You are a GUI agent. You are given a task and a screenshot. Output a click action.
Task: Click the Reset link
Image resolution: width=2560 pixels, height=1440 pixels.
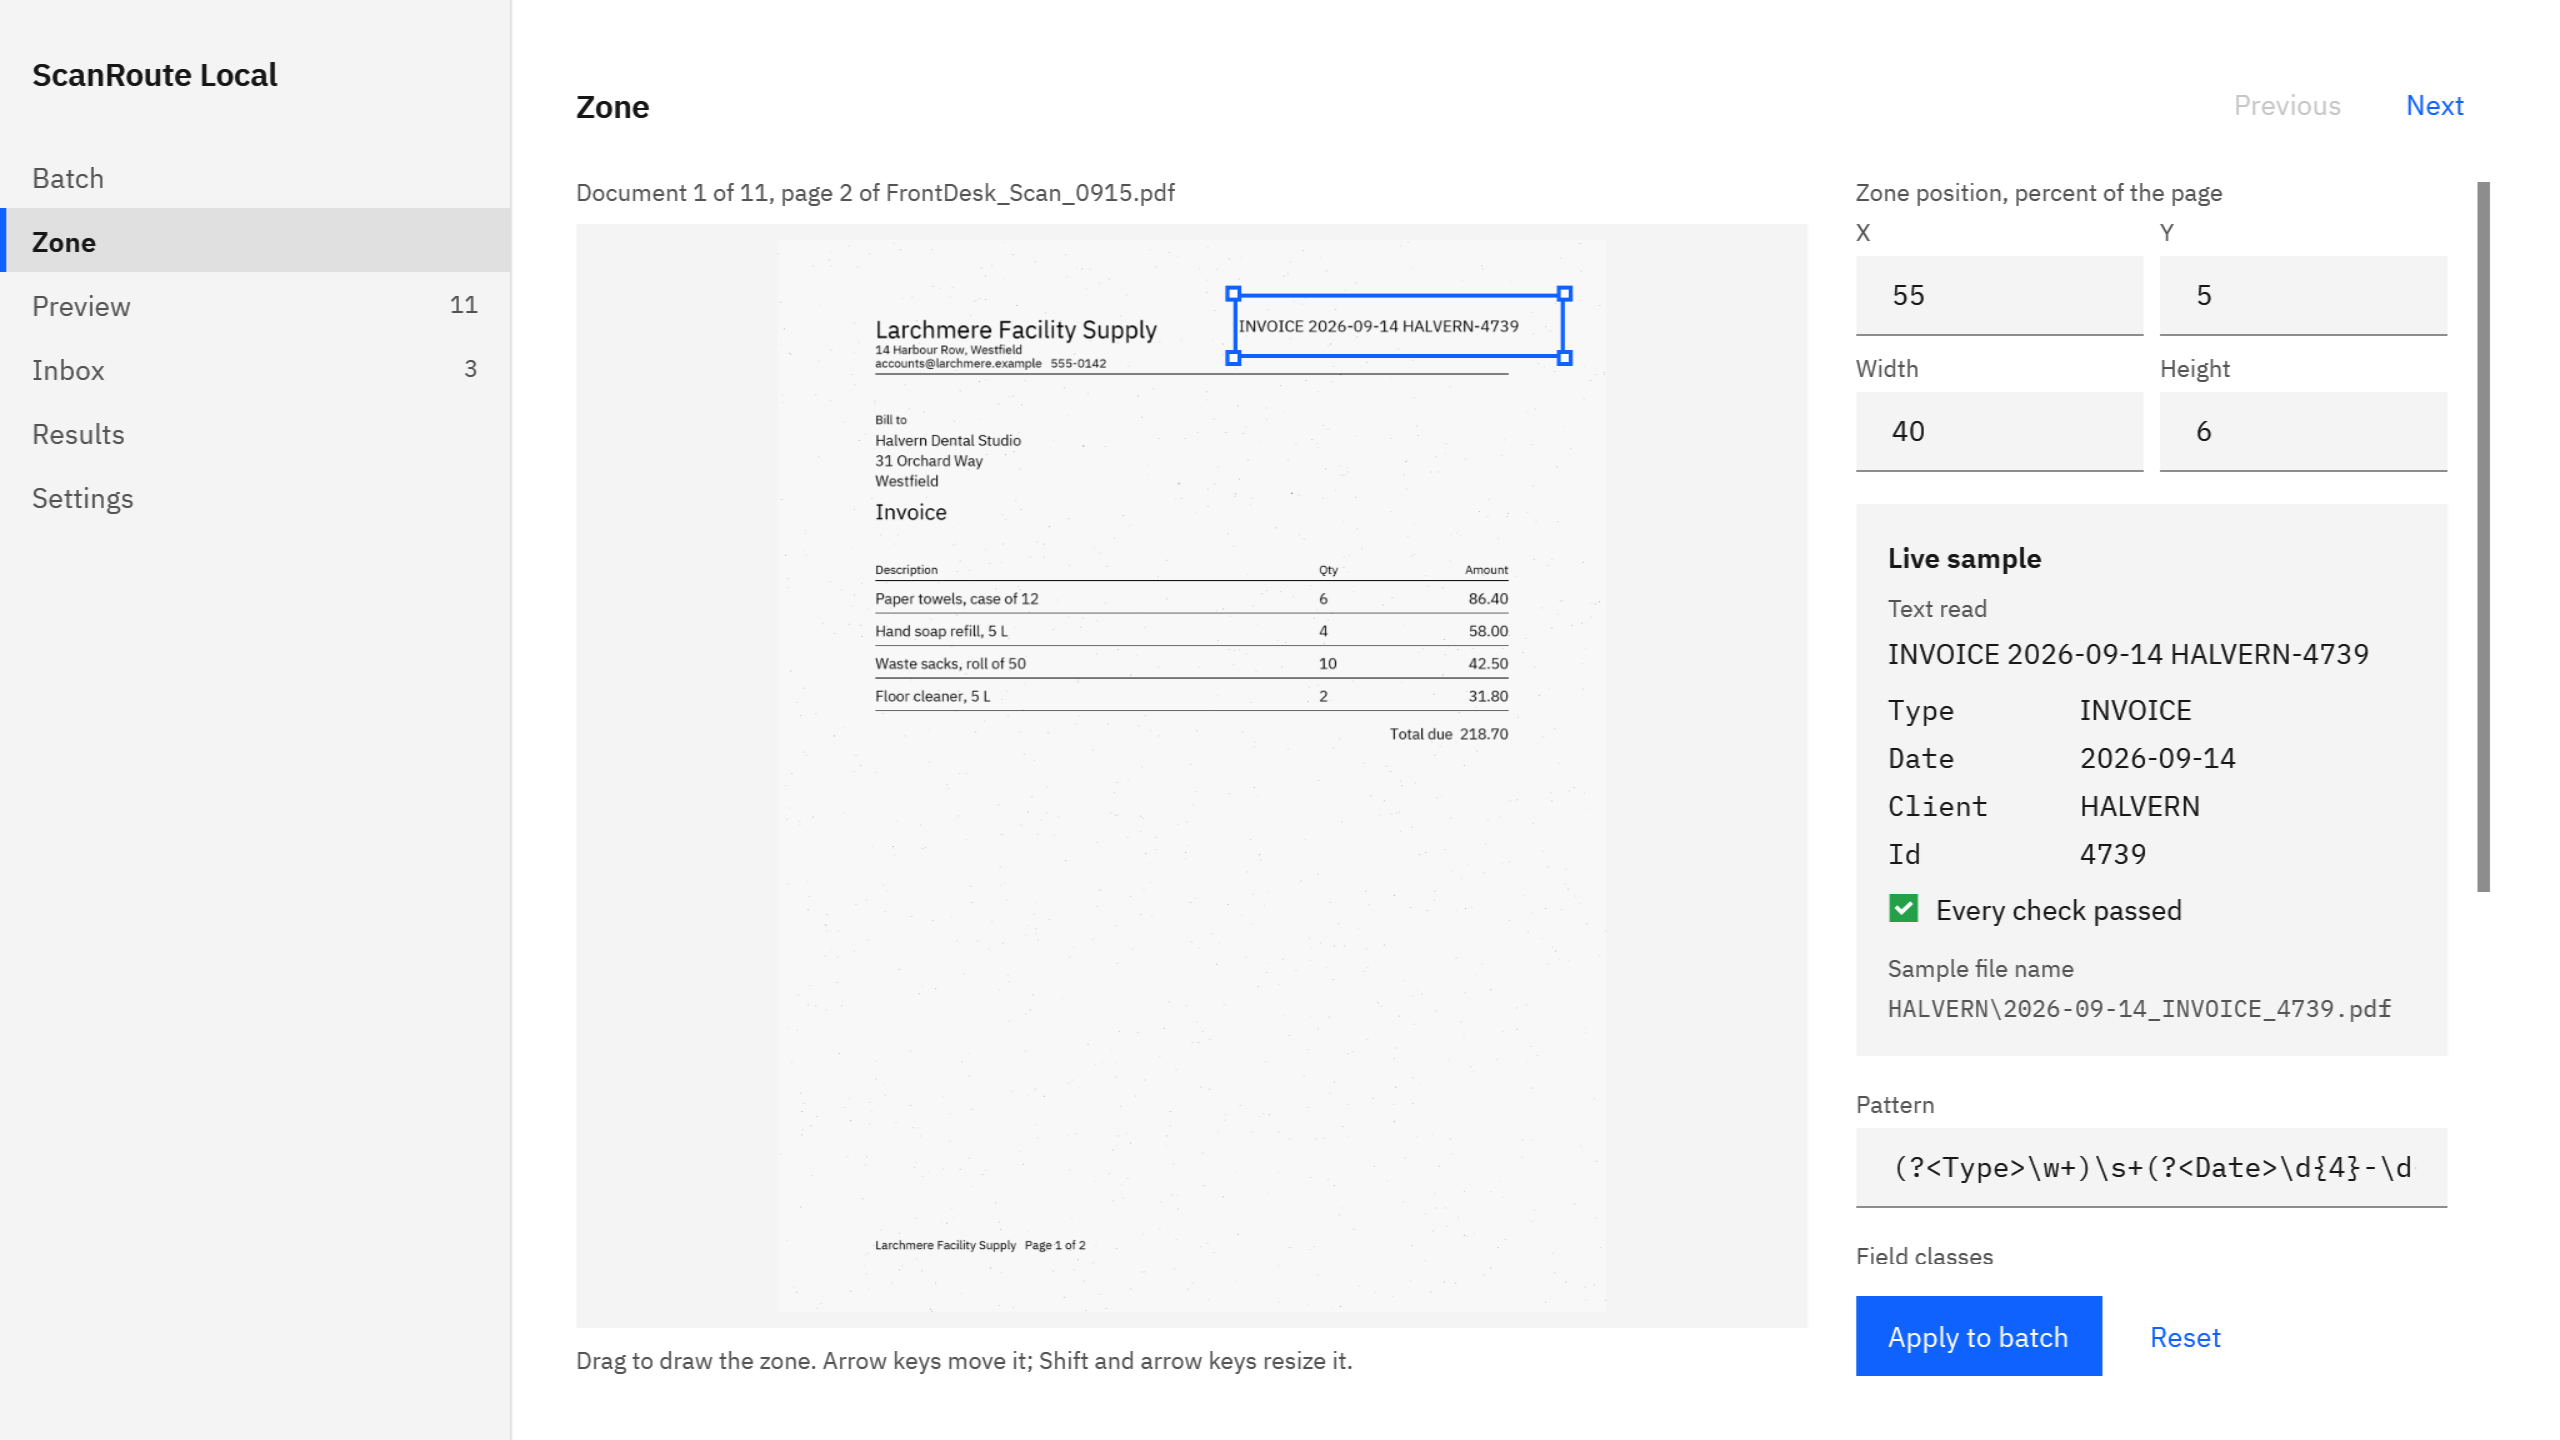tap(2185, 1337)
